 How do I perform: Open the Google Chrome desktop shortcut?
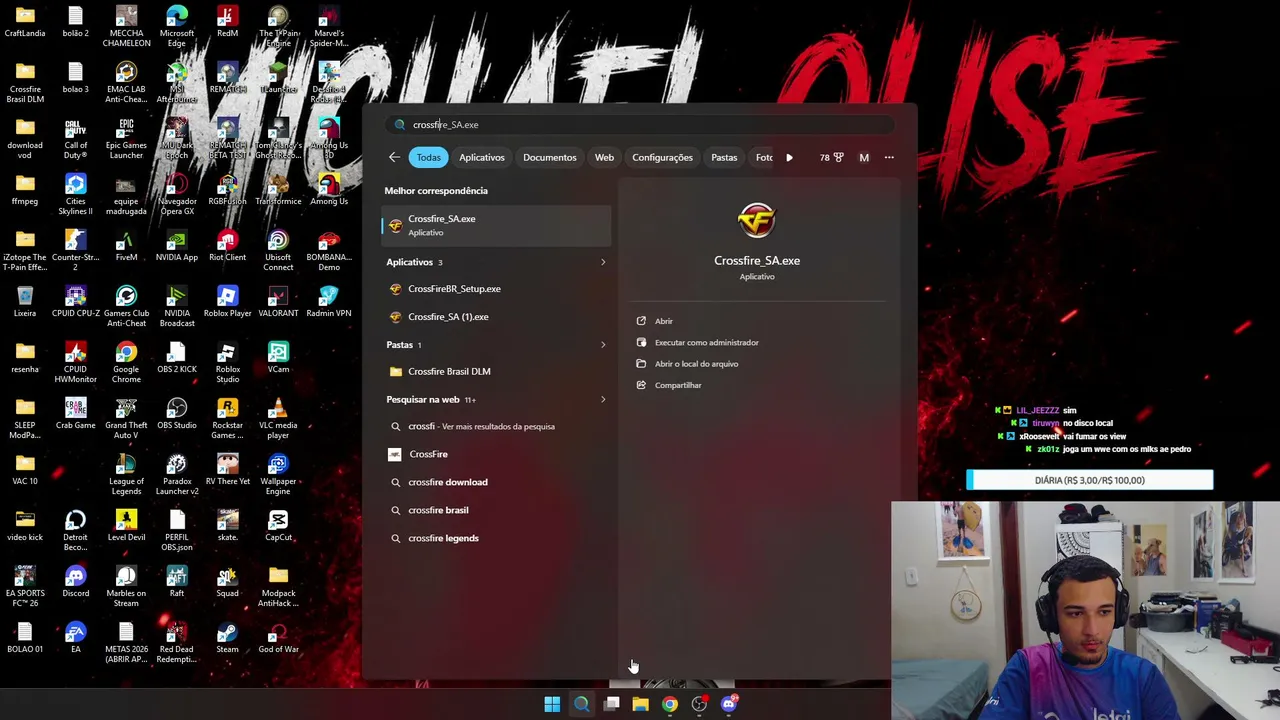pyautogui.click(x=126, y=363)
